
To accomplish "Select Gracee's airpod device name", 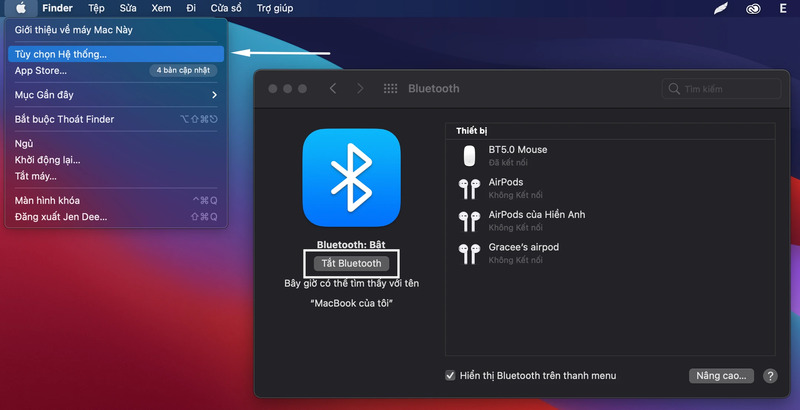I will pos(523,247).
